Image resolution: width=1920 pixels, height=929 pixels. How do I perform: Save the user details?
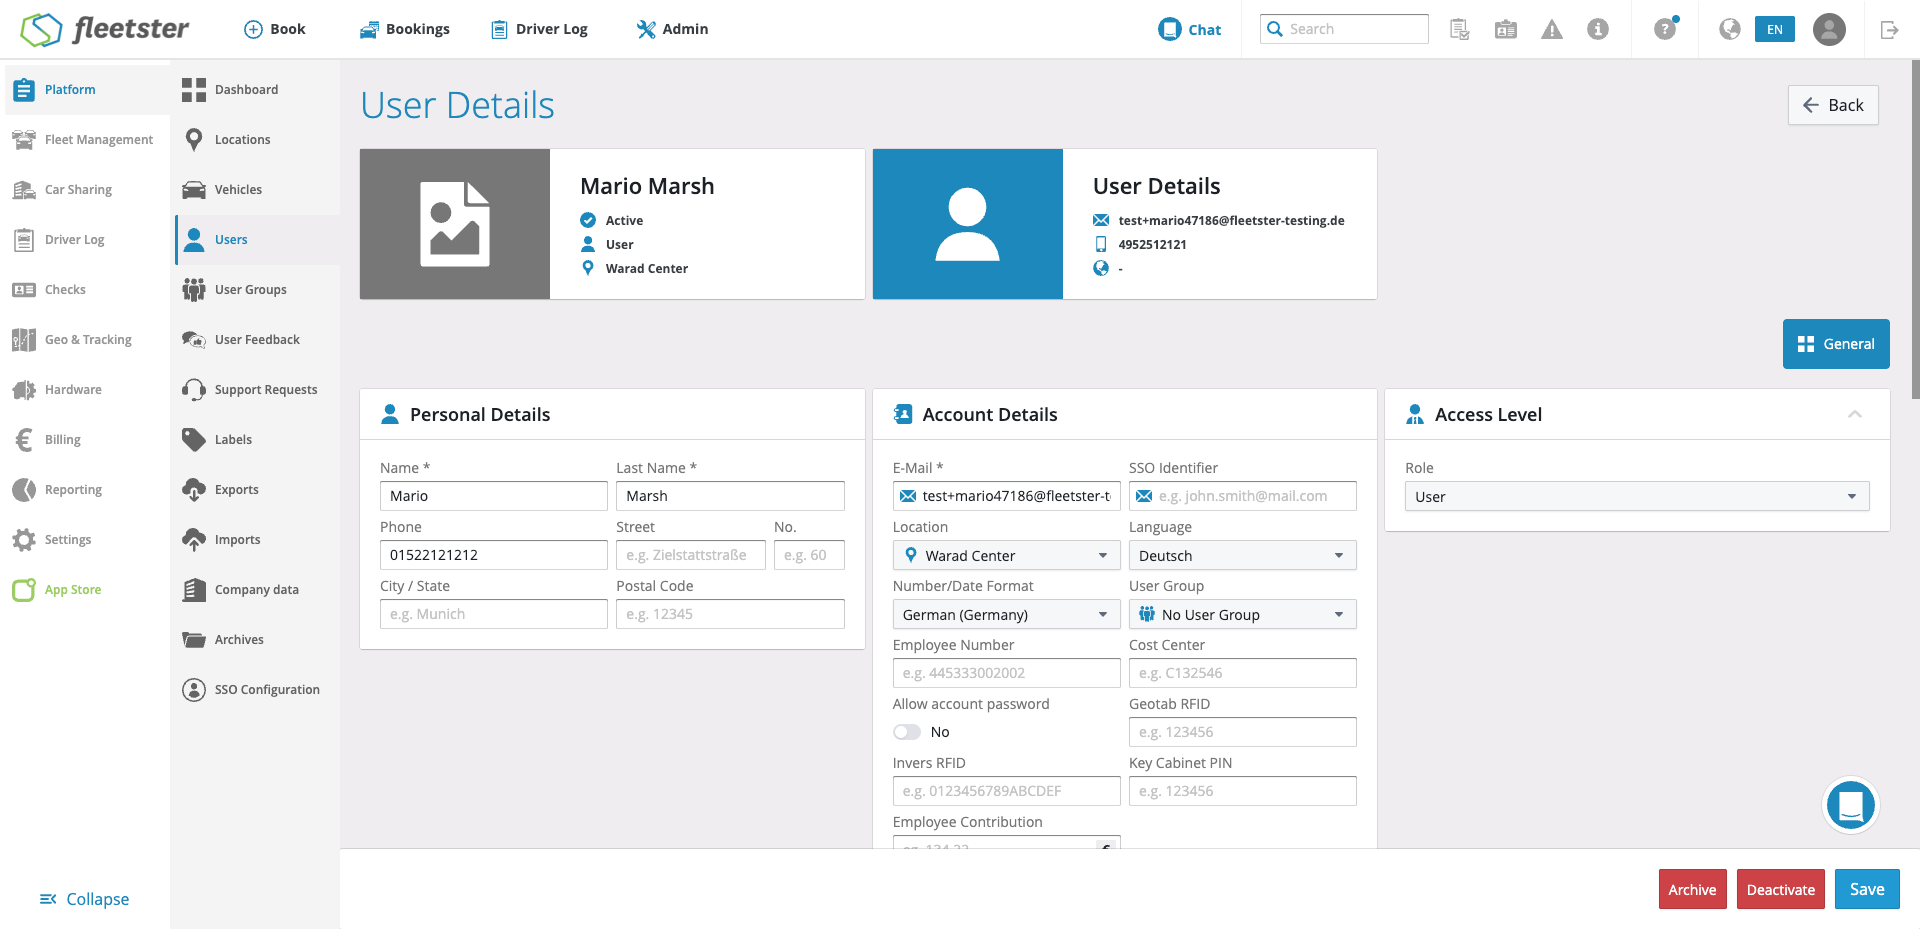pyautogui.click(x=1867, y=890)
